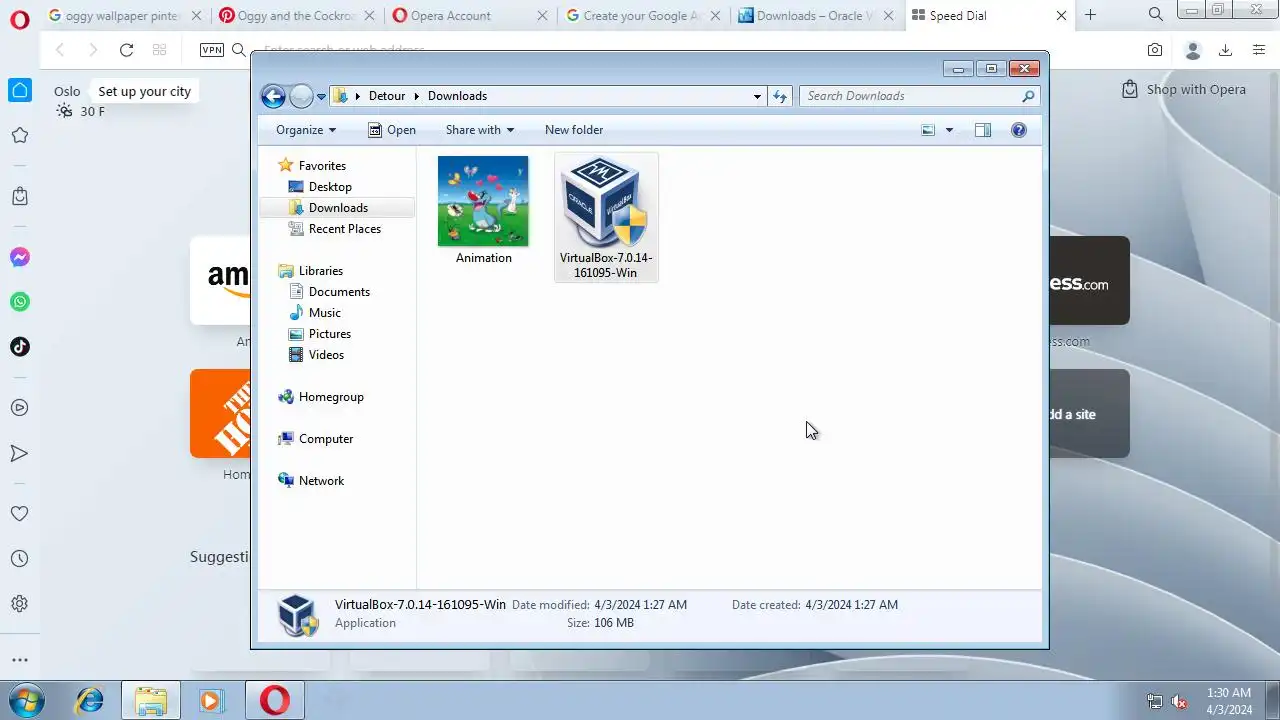Open Opera home icon in sidebar
Screen dimensions: 1280x720
20,90
